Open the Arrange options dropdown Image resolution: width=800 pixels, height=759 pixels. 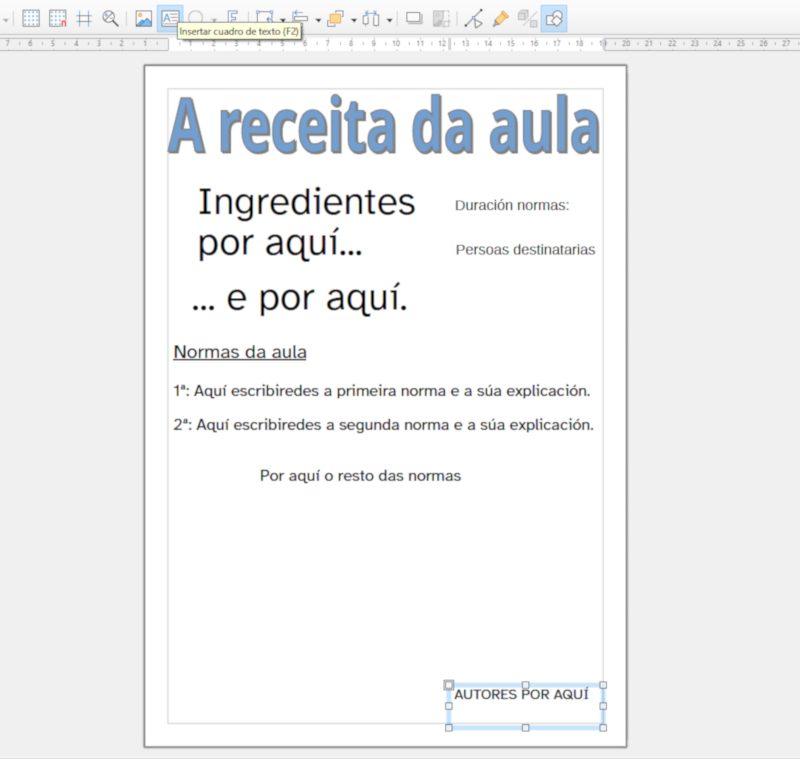coord(352,16)
